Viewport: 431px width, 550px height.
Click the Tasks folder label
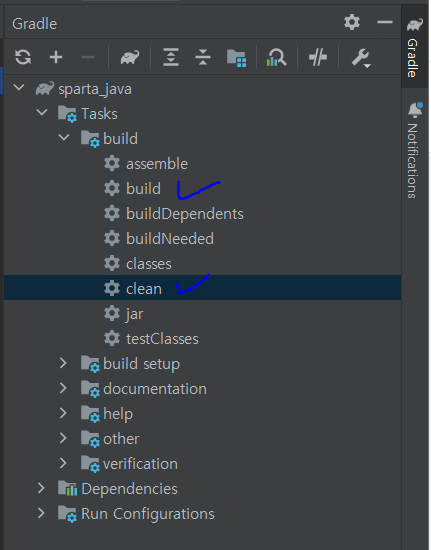click(99, 114)
